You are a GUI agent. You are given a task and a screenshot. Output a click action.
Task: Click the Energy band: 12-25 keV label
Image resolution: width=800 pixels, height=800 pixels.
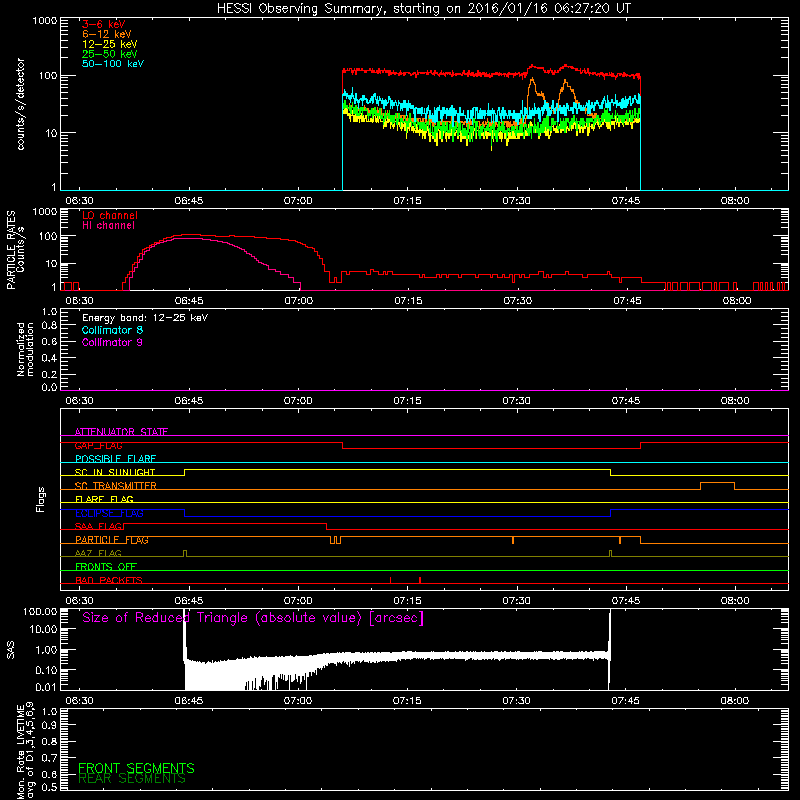[x=145, y=318]
